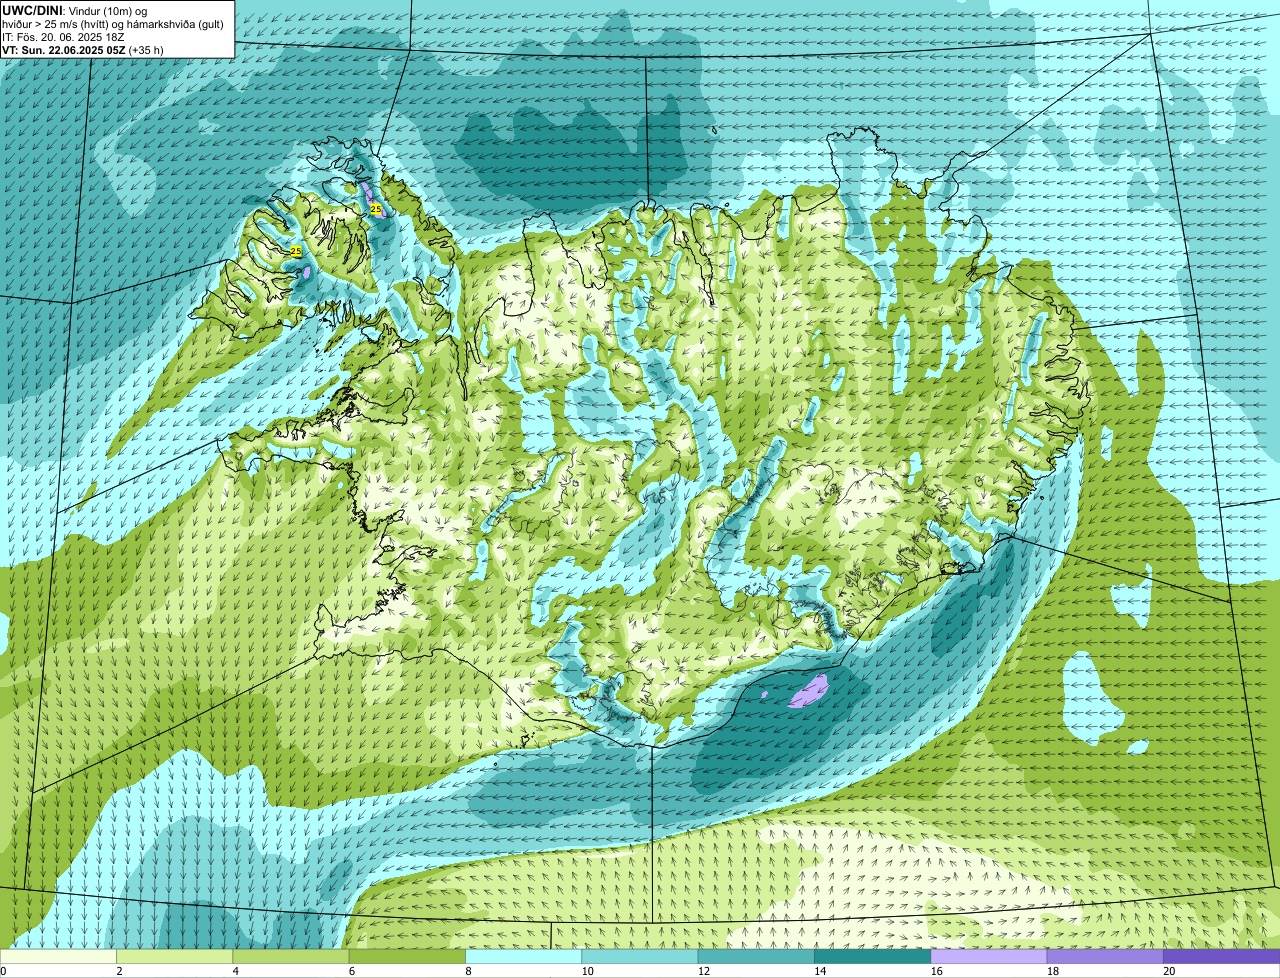This screenshot has height=978, width=1280.
Task: Click the "8" label on the wind scale
Action: point(467,971)
